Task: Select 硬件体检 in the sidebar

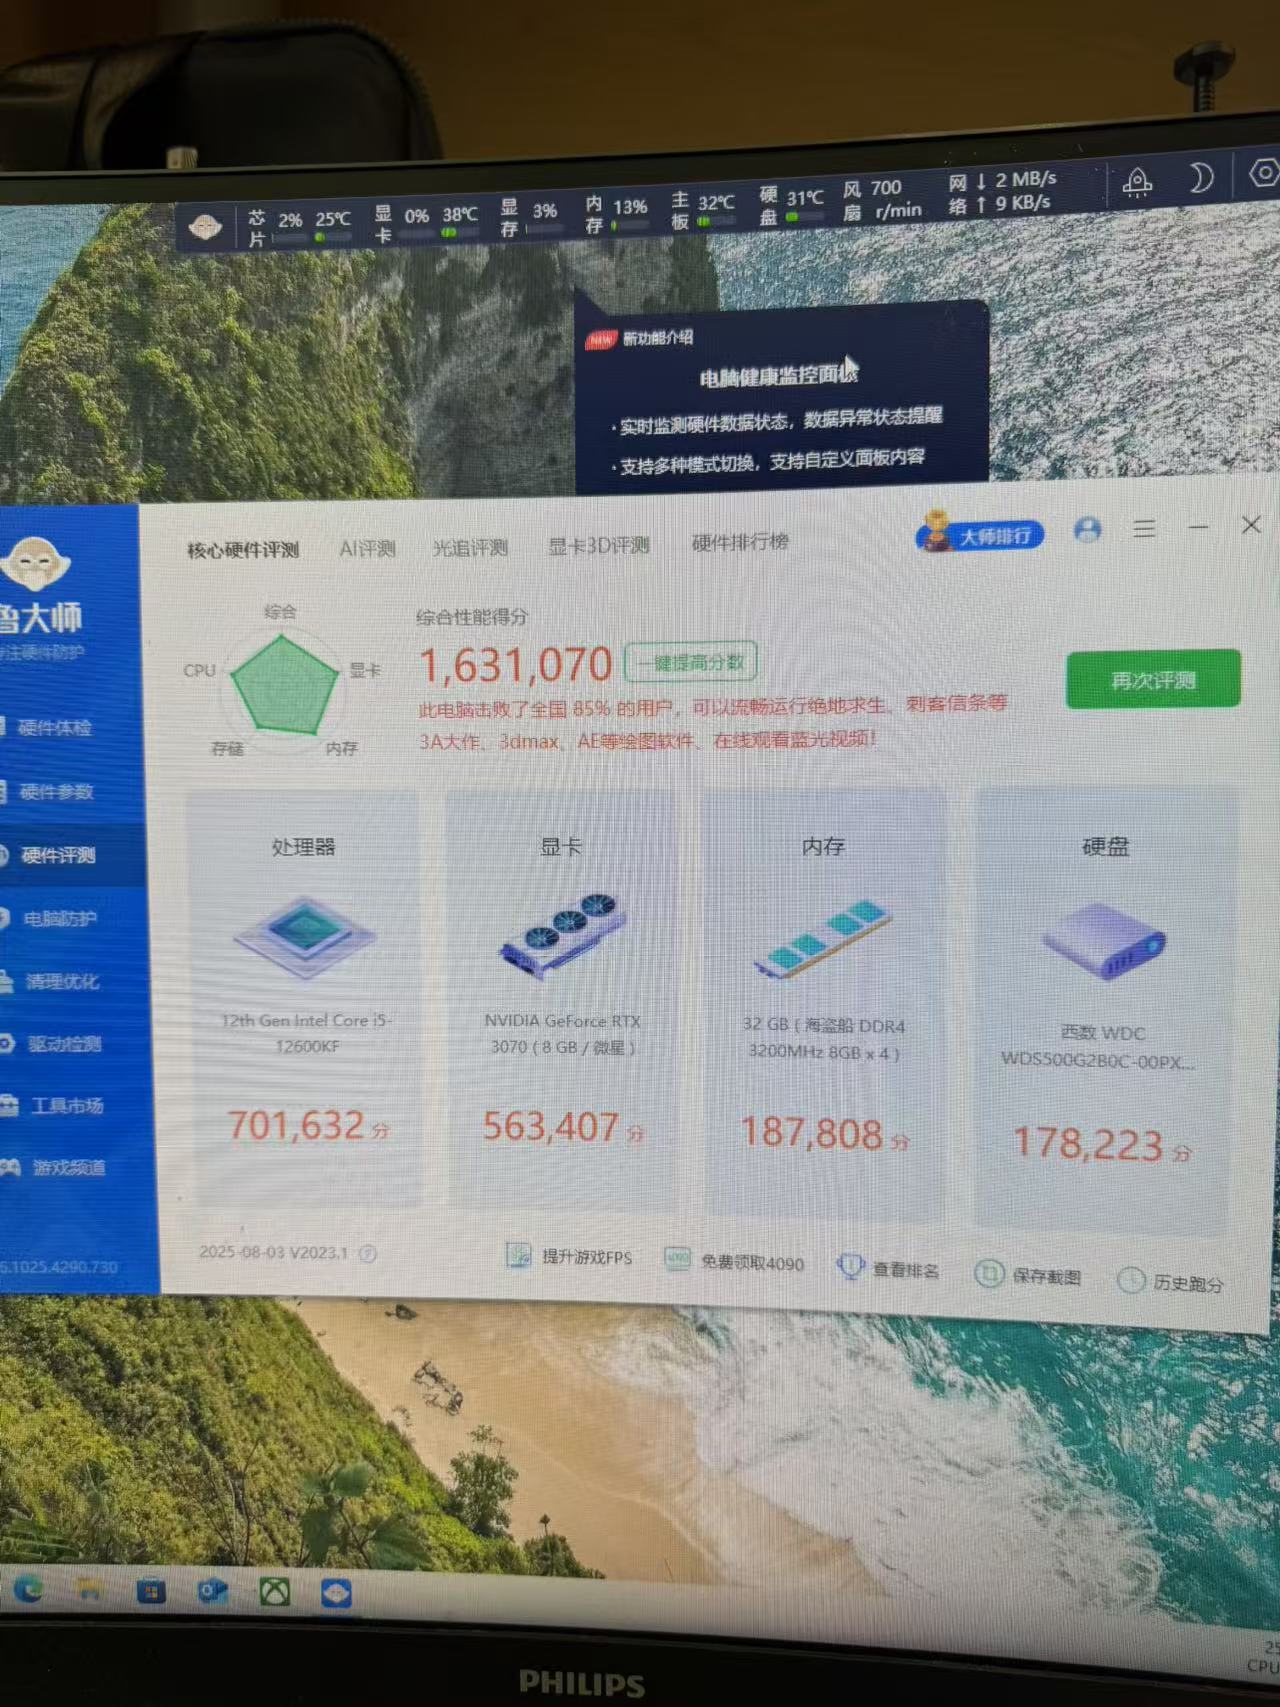Action: 54,727
